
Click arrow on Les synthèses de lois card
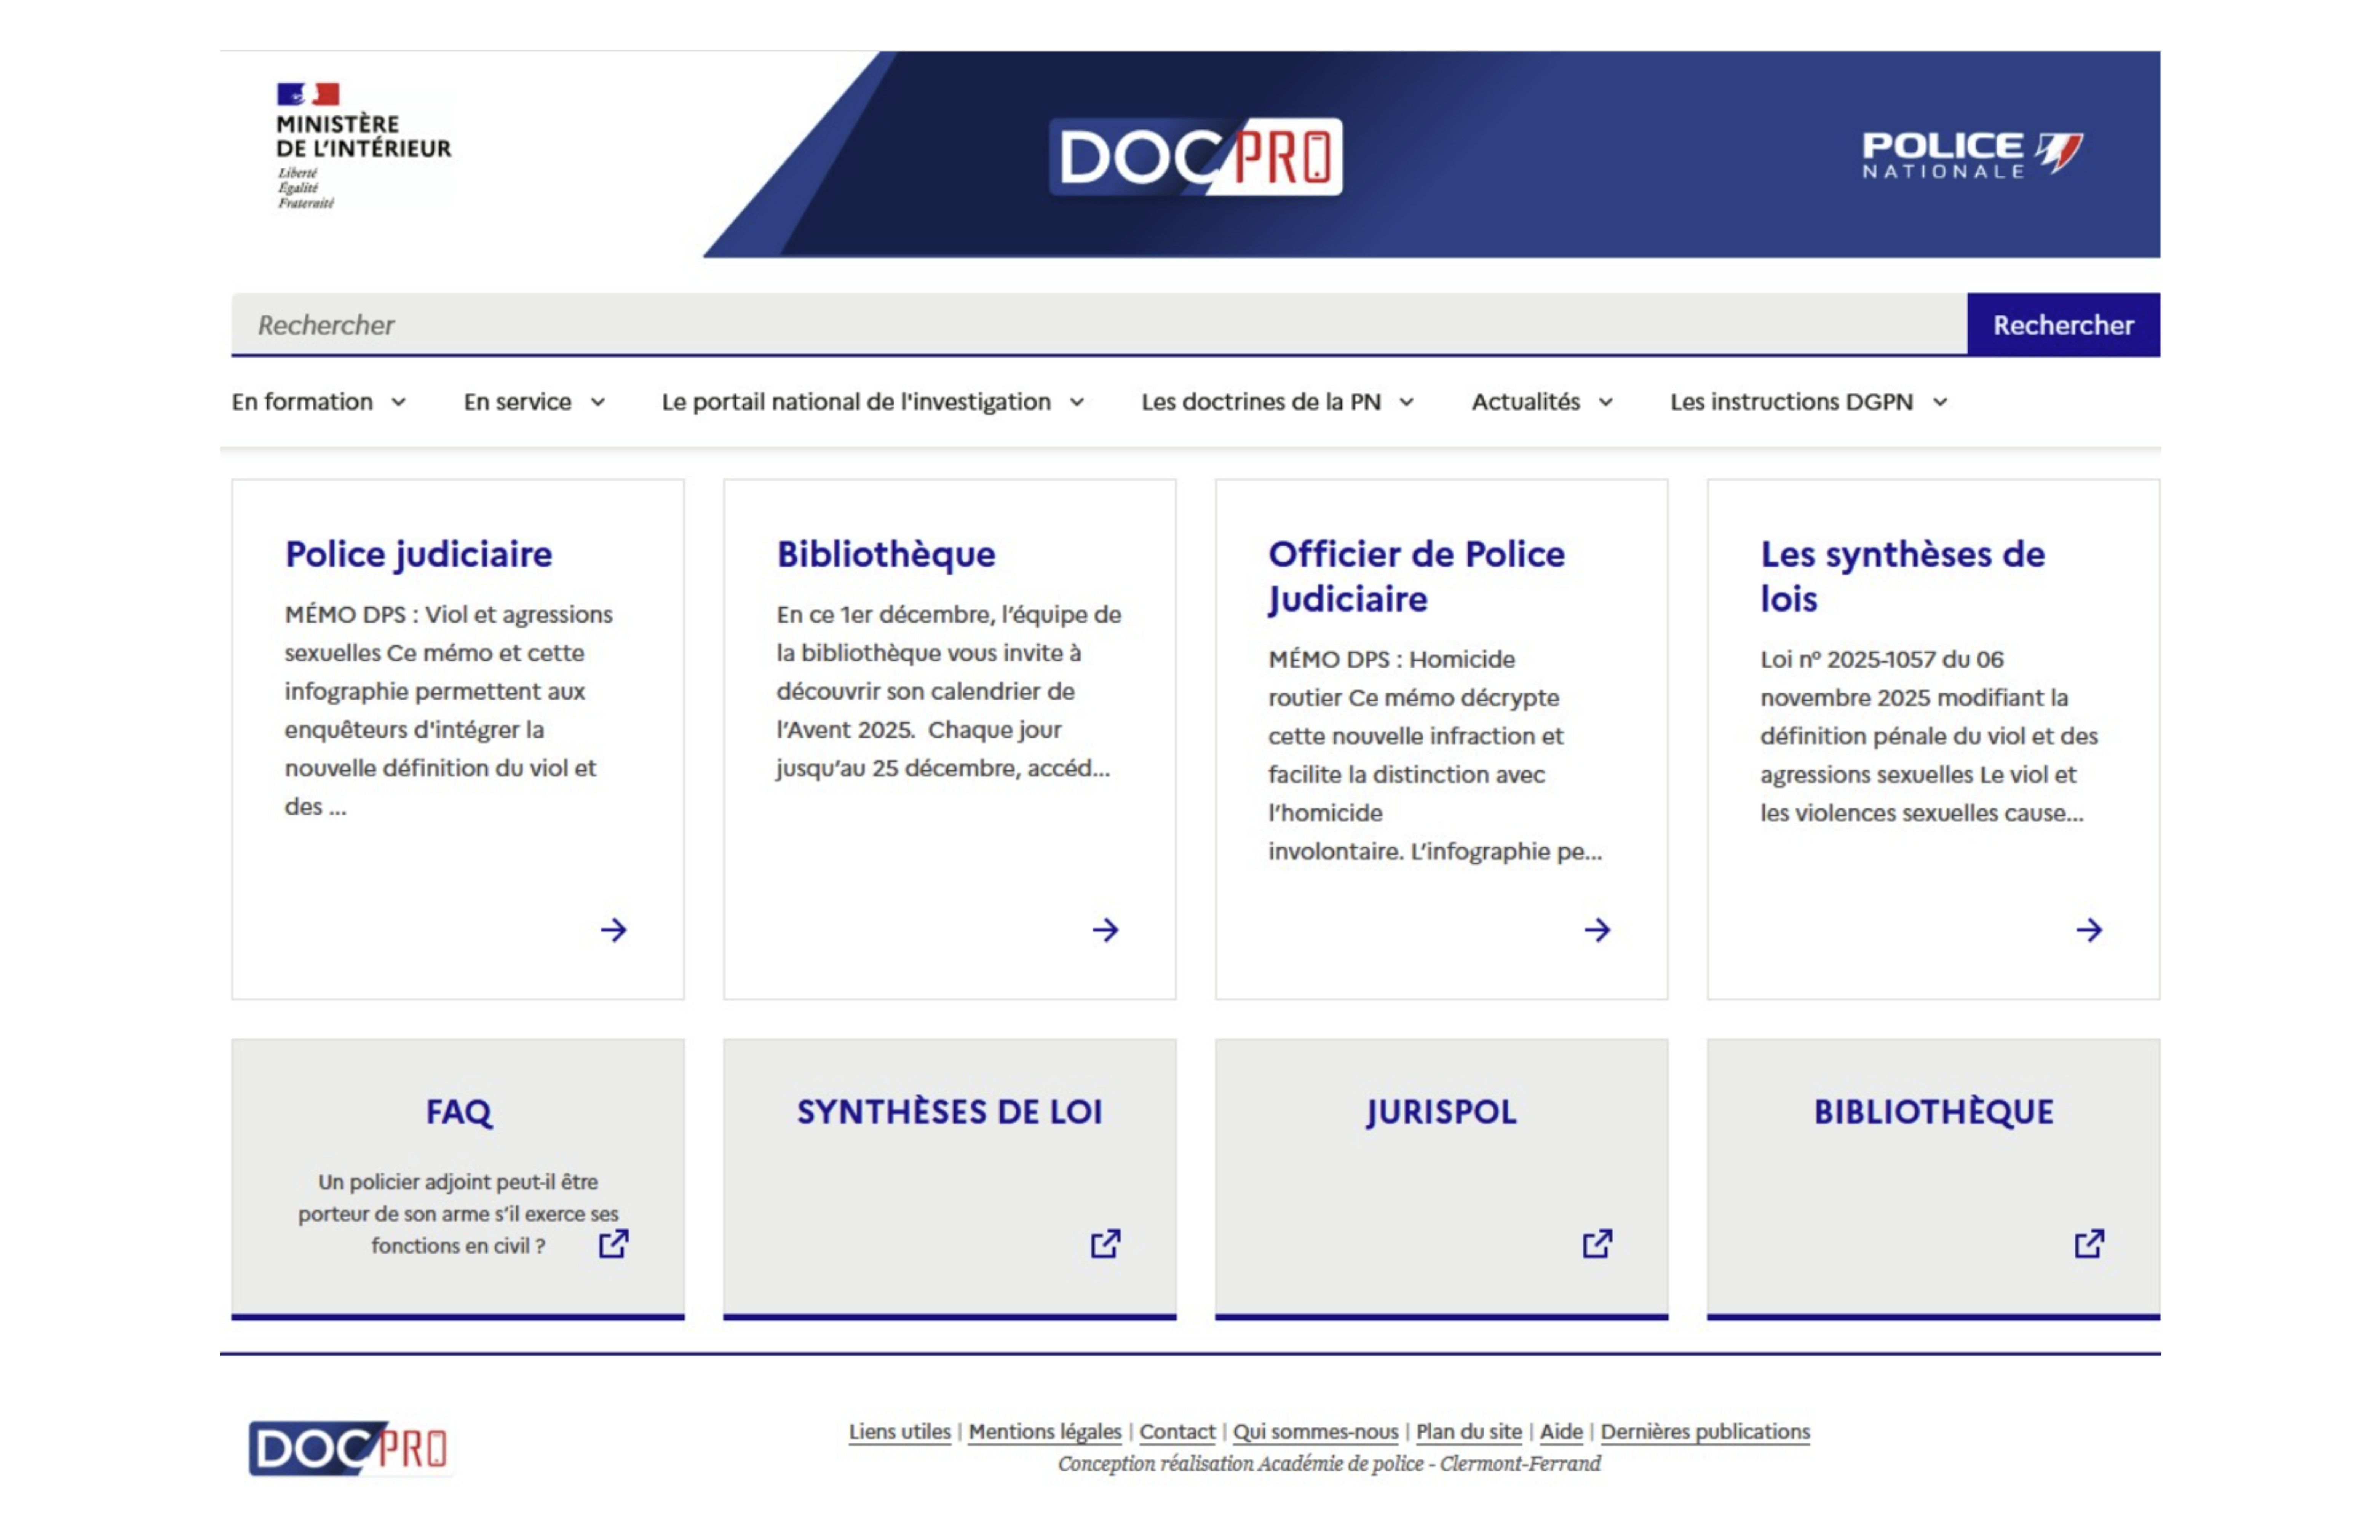coord(2089,930)
